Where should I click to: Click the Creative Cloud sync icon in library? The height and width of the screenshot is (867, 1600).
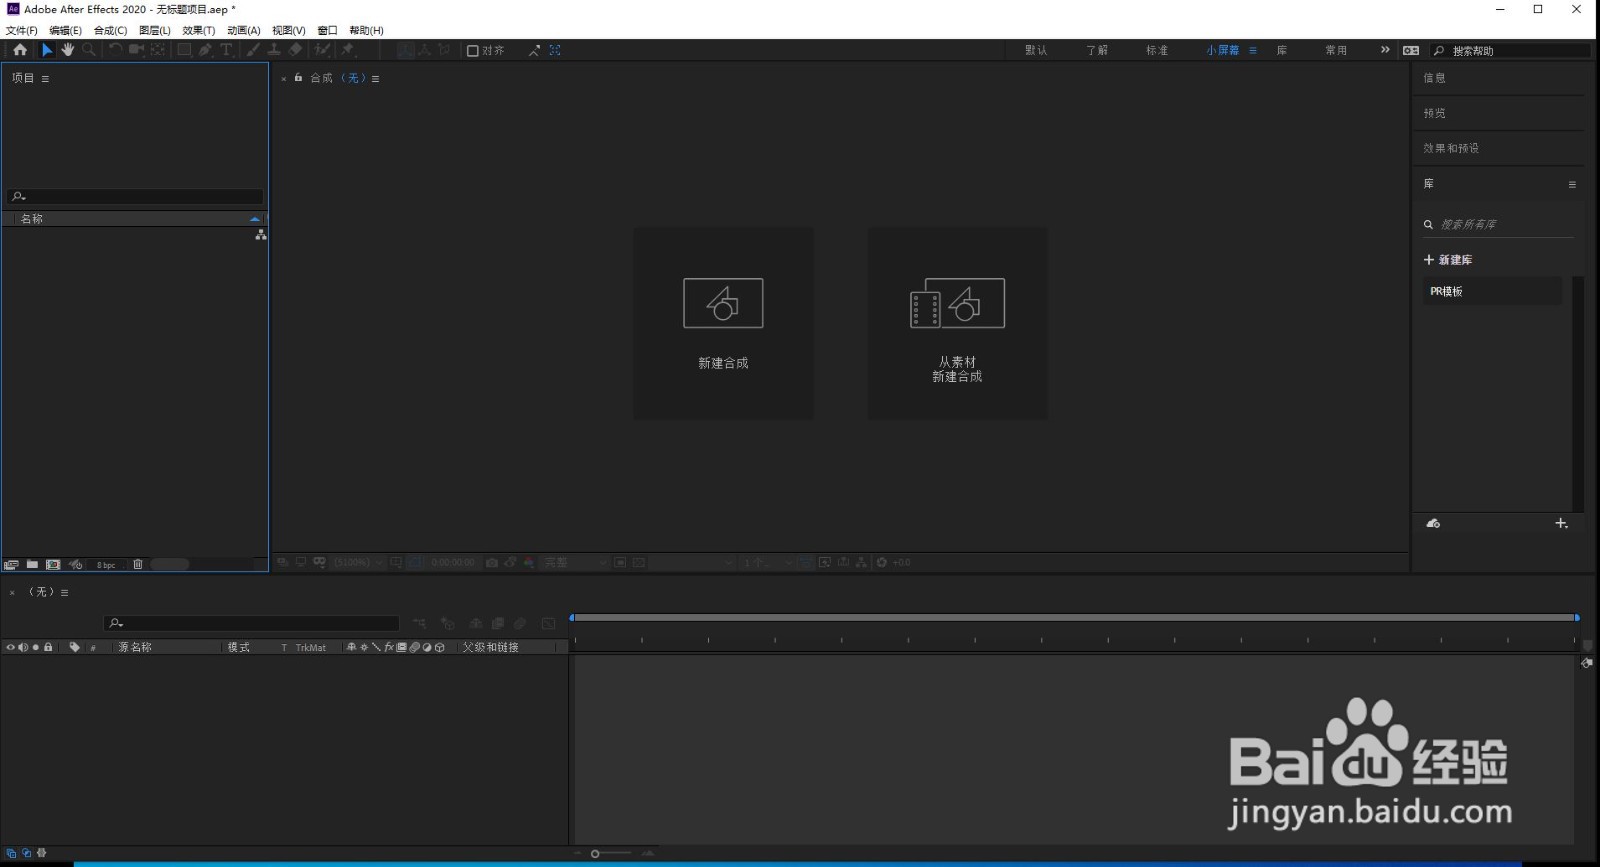1433,524
